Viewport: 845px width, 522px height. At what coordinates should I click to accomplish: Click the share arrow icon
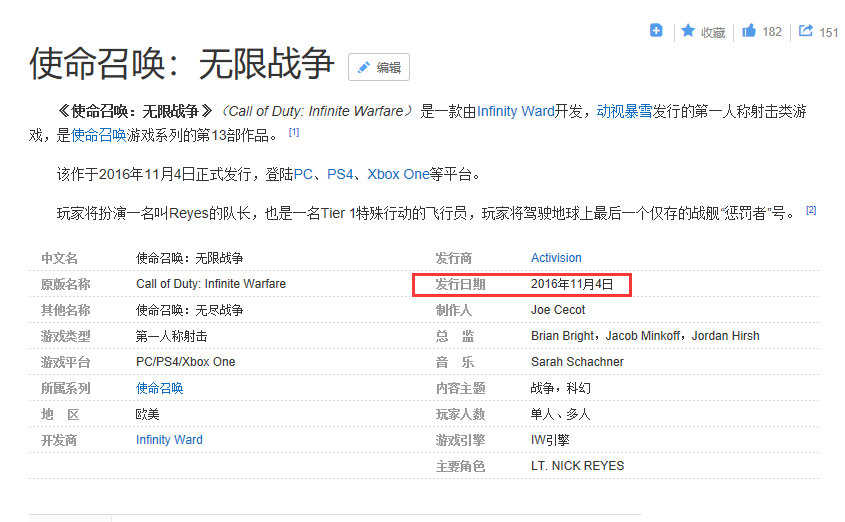(x=806, y=31)
